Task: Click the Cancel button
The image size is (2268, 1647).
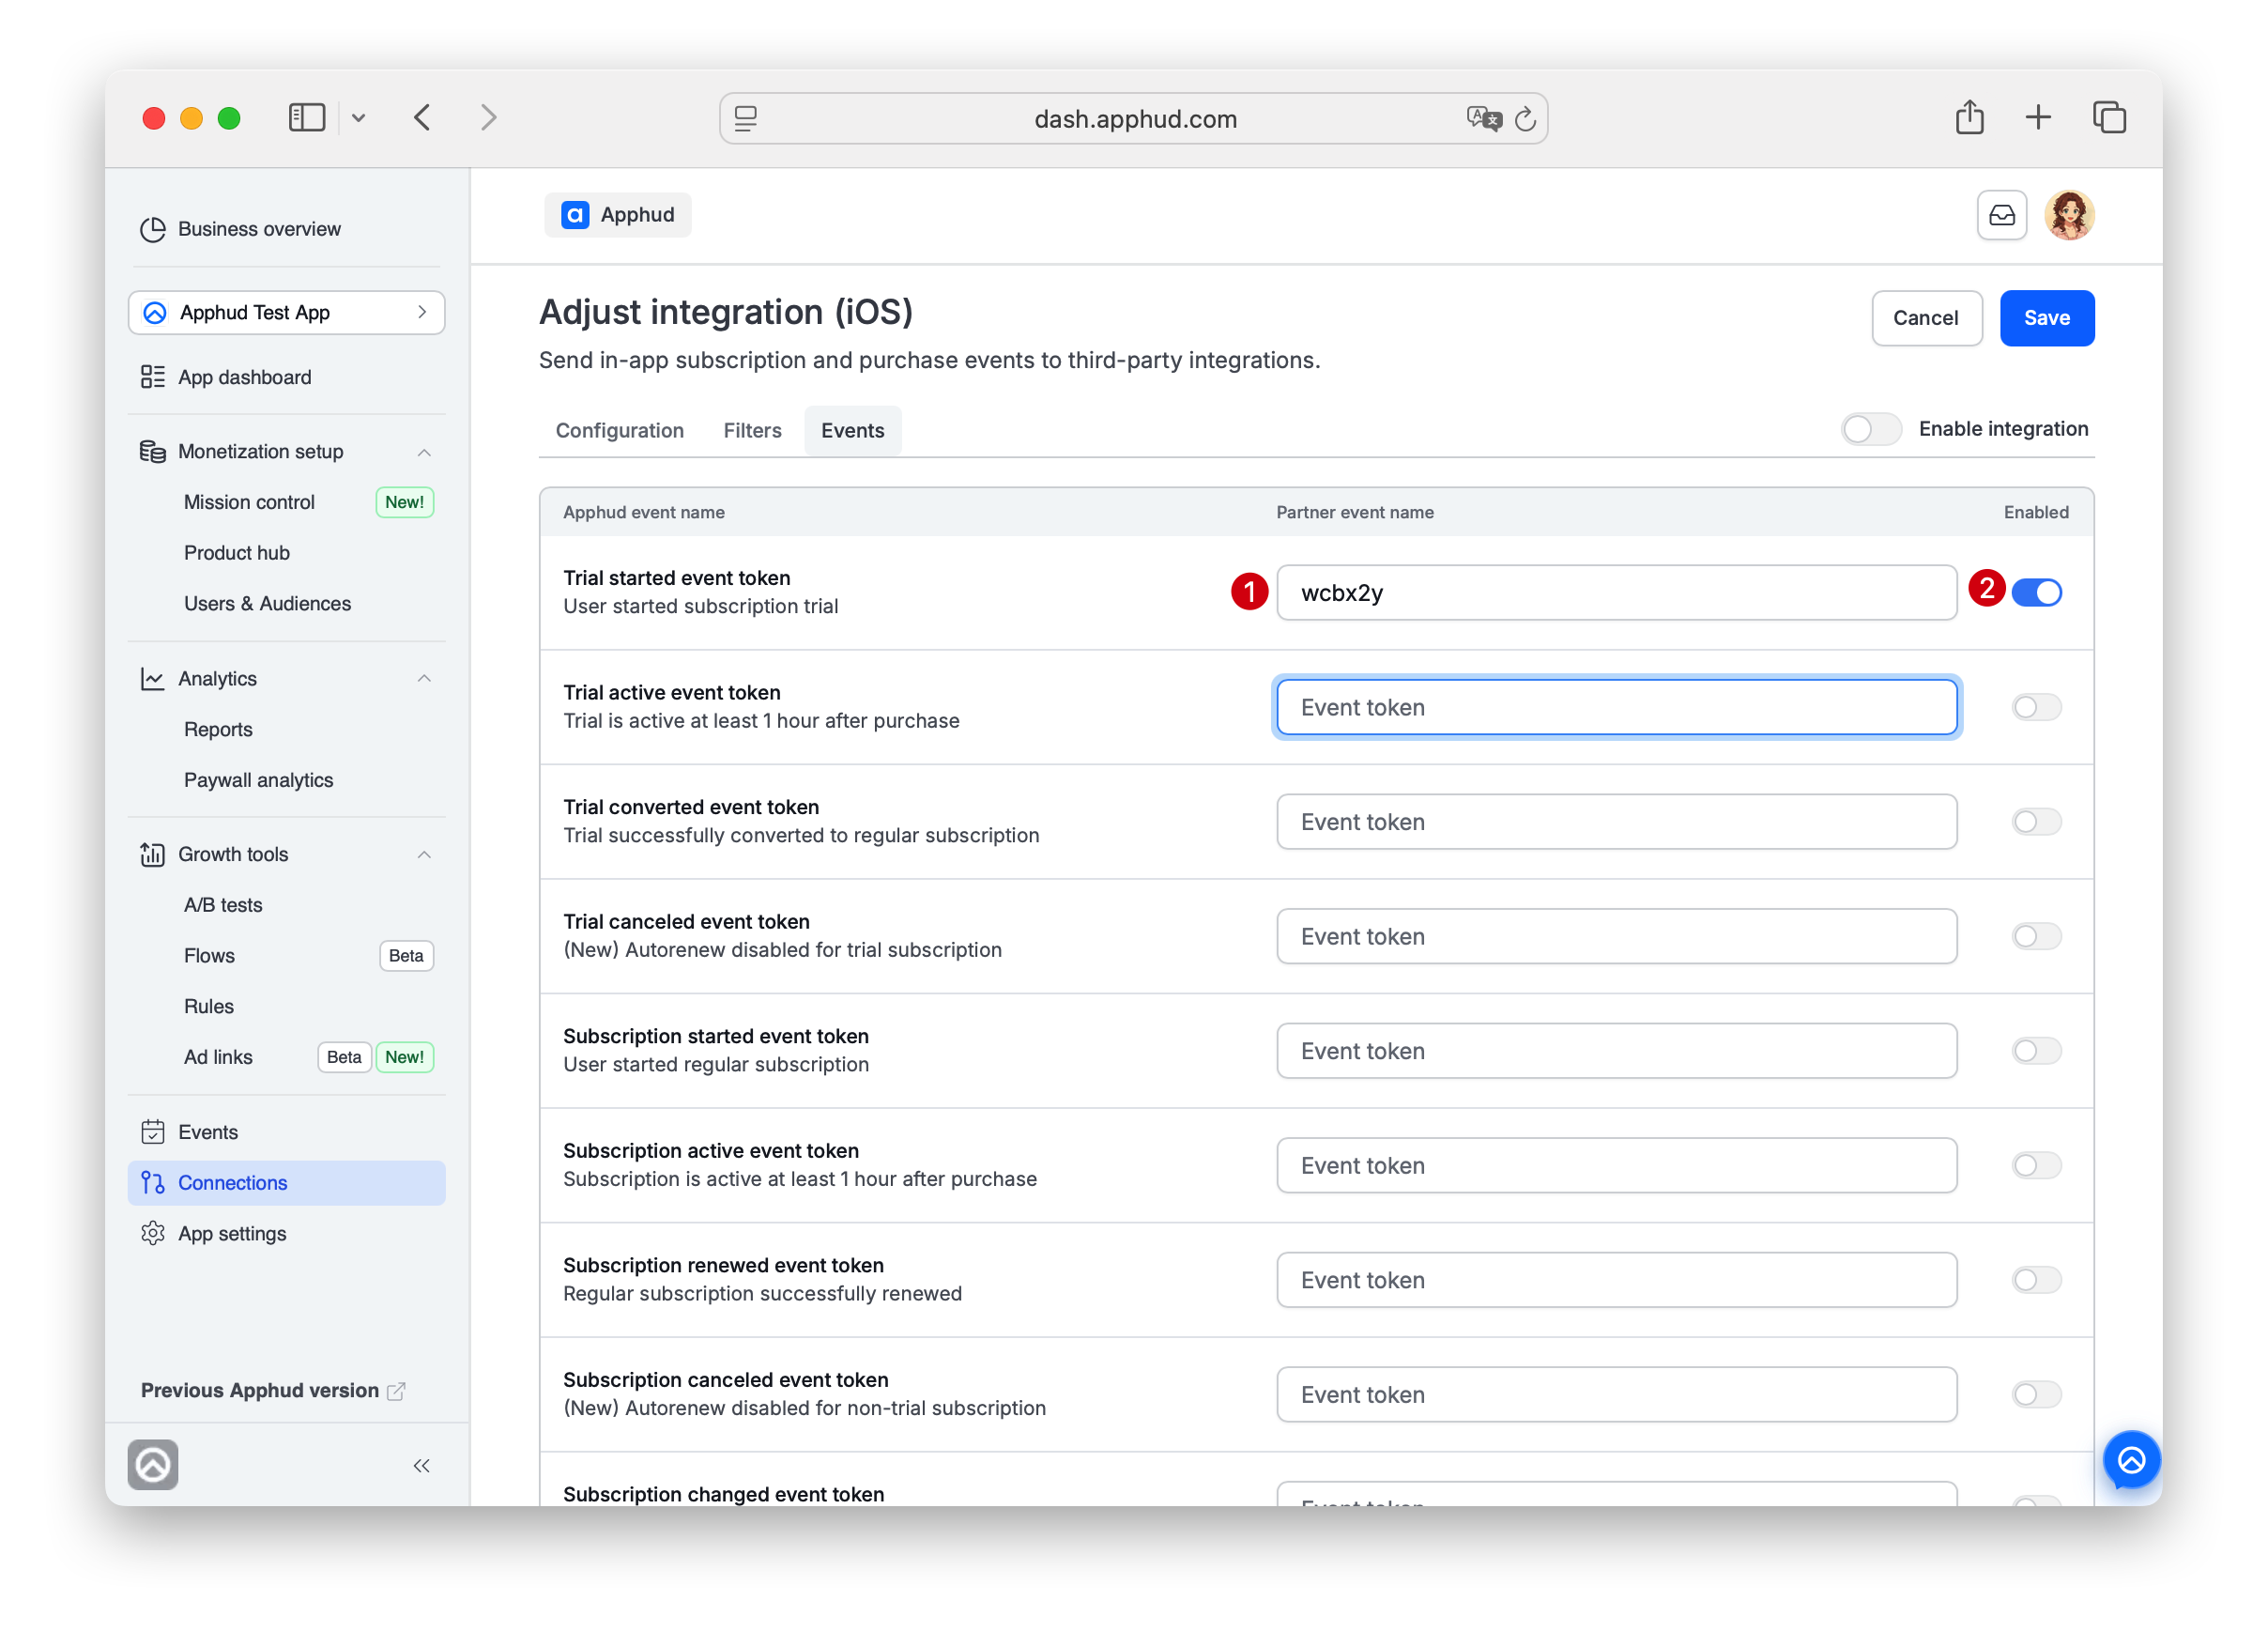Action: click(x=1926, y=318)
